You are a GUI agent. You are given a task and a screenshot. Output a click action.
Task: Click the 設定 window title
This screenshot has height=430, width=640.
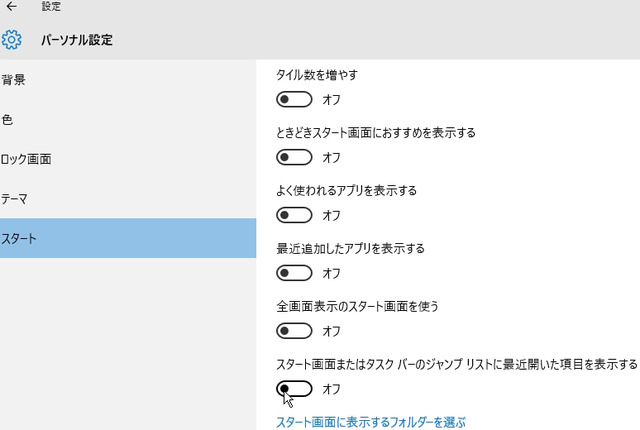tap(51, 6)
